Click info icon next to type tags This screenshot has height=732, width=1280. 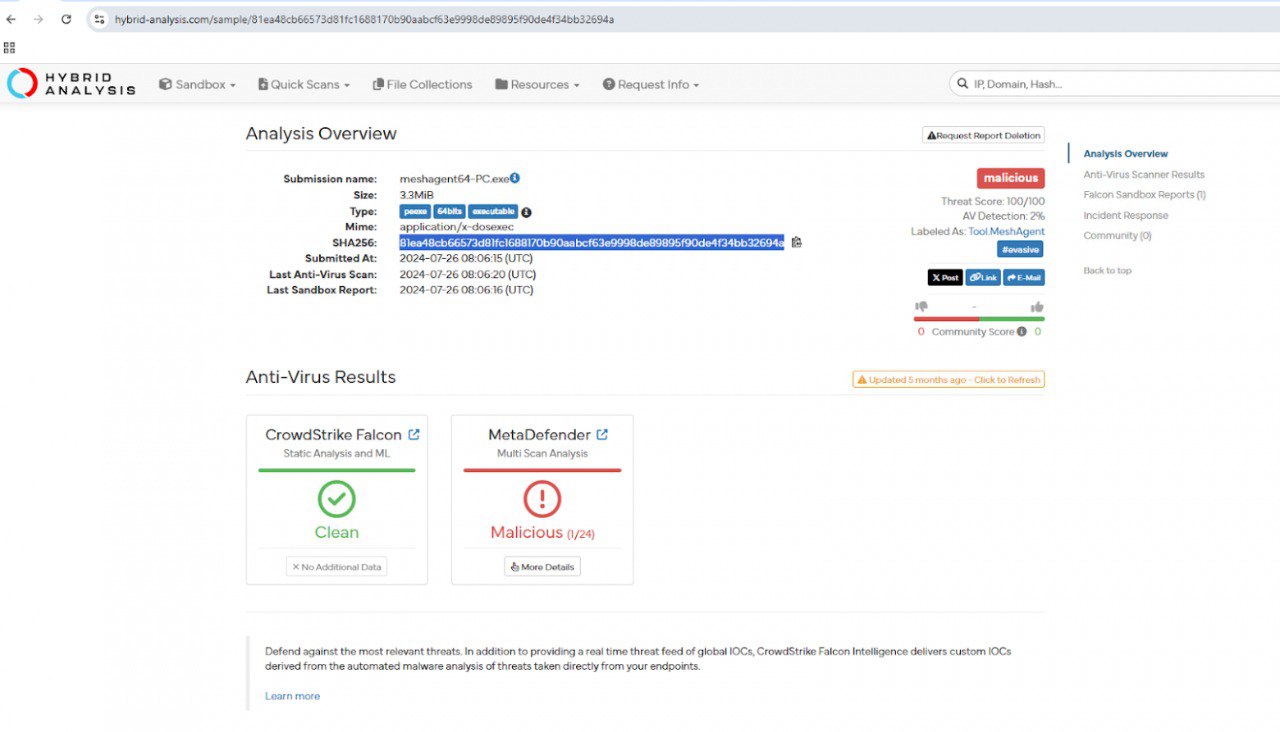(526, 212)
